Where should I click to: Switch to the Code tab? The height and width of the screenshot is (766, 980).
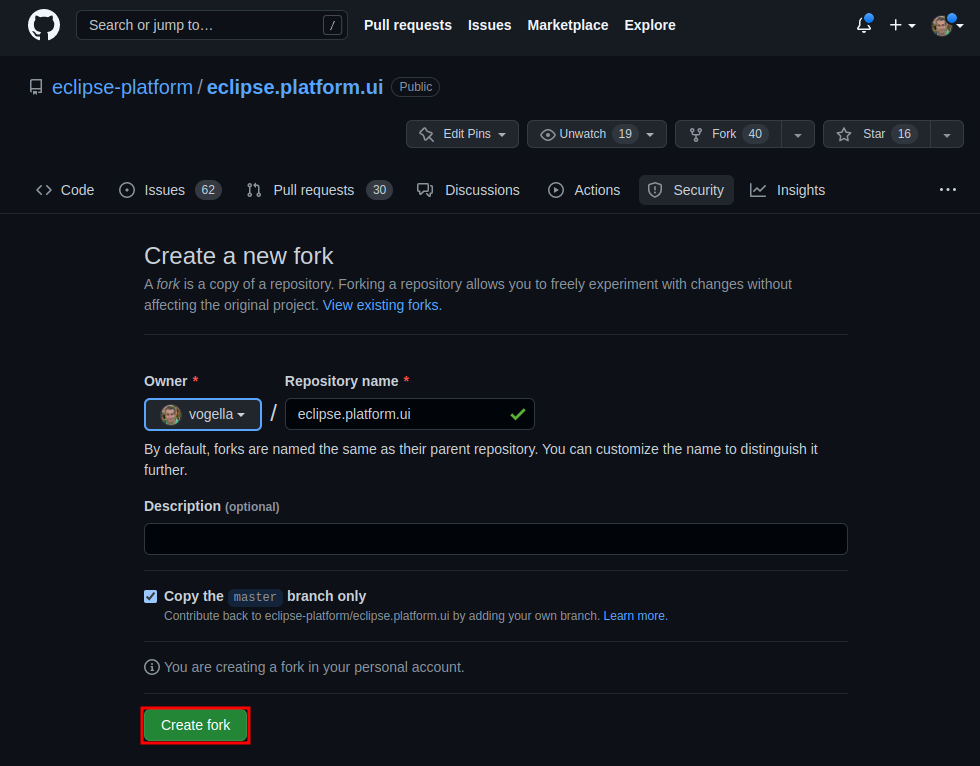click(65, 190)
